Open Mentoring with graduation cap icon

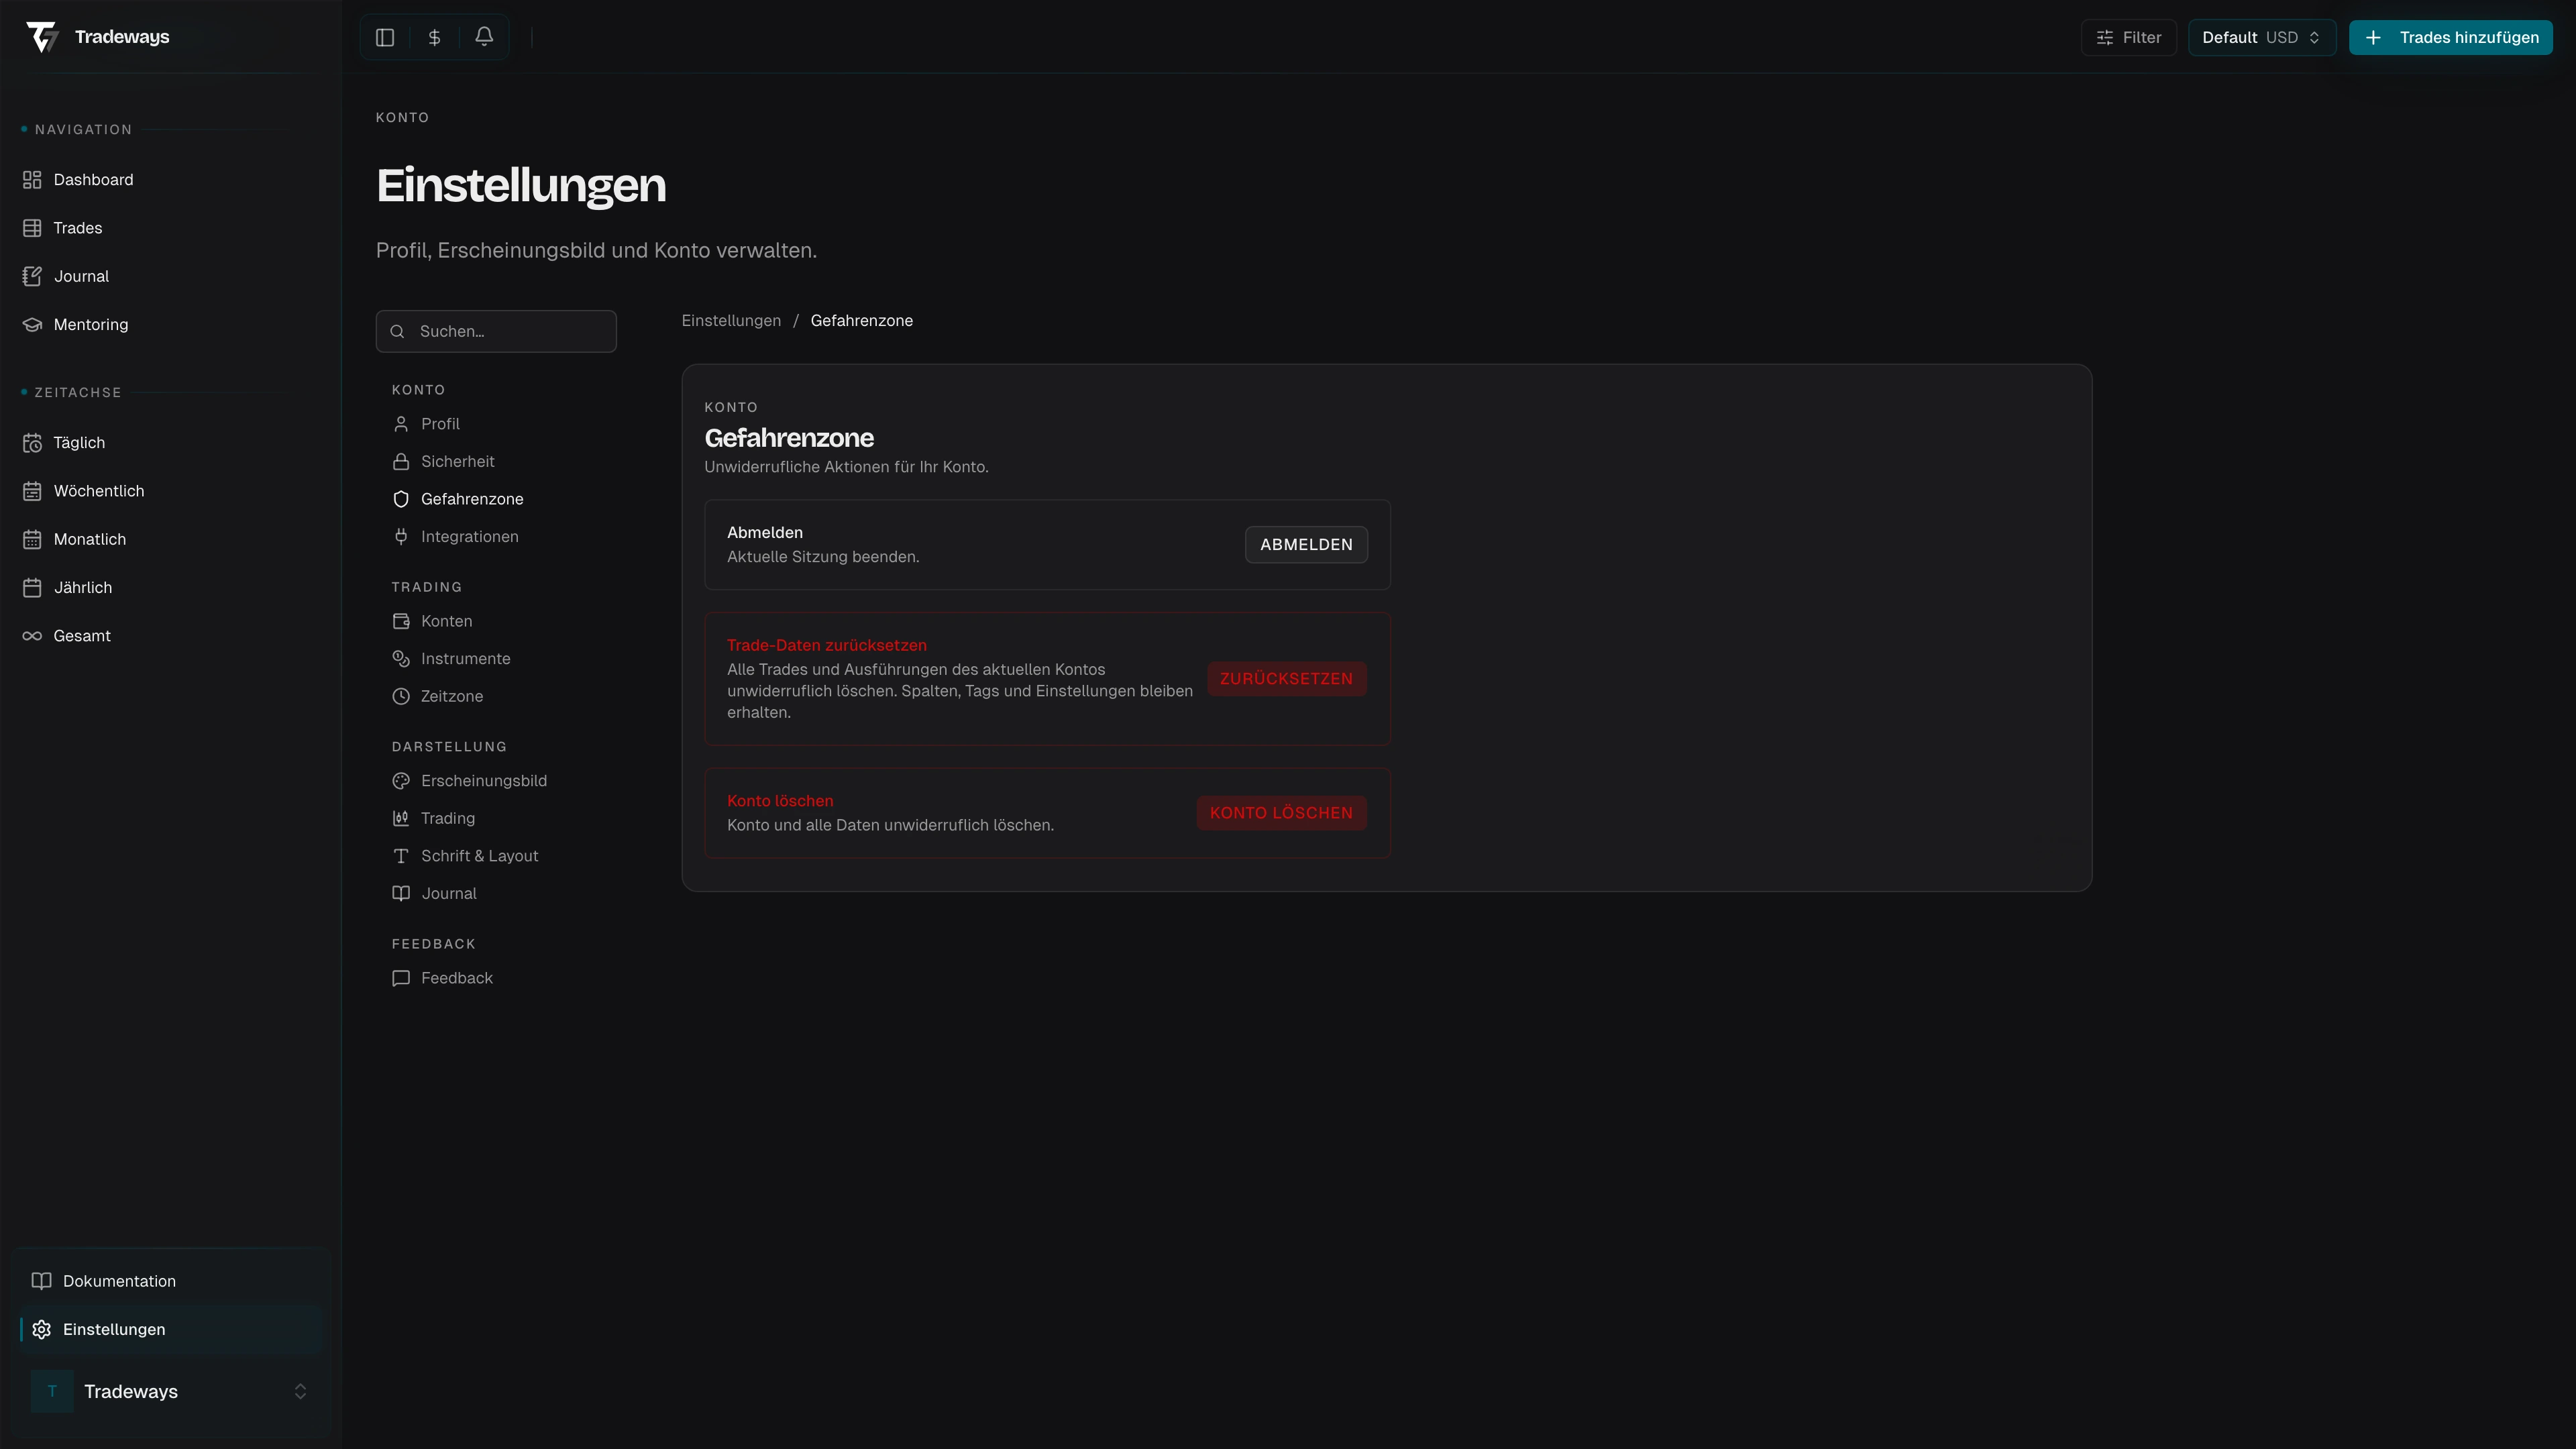tap(90, 324)
